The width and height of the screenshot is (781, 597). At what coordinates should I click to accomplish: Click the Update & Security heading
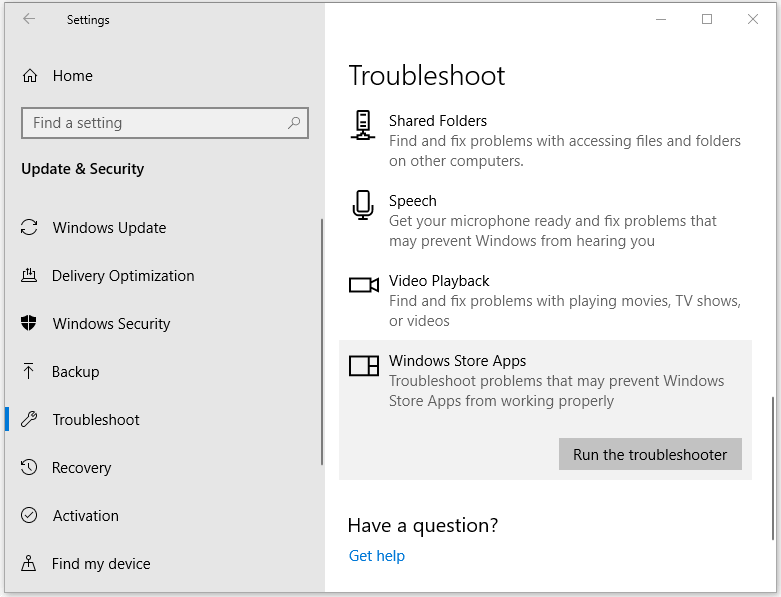tap(83, 169)
